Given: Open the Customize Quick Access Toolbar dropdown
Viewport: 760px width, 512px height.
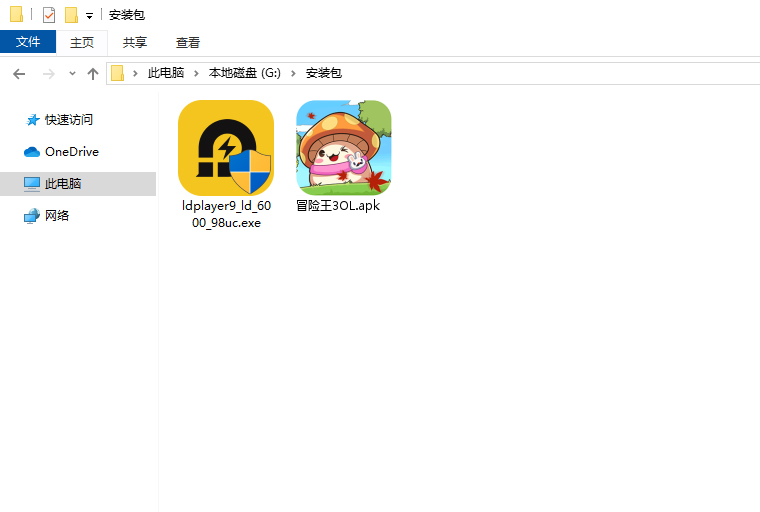Looking at the screenshot, I should [x=89, y=16].
